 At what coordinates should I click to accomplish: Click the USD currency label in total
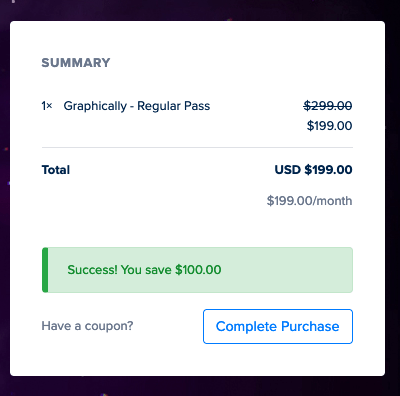(288, 170)
